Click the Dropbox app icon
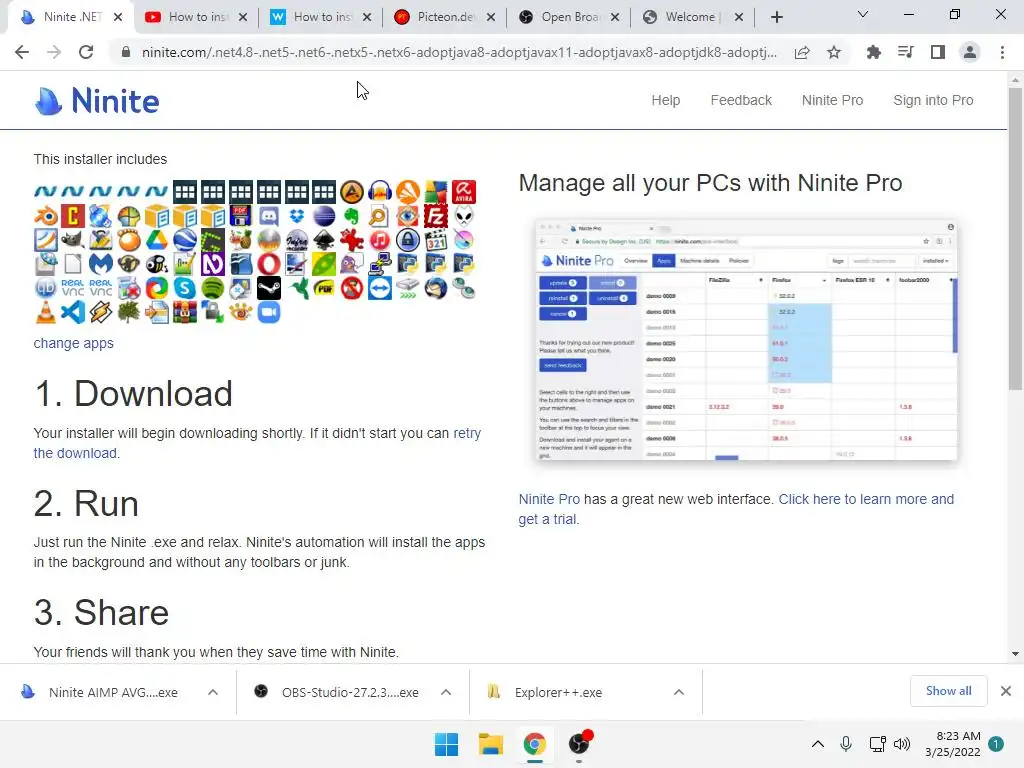1024x768 pixels. [296, 216]
